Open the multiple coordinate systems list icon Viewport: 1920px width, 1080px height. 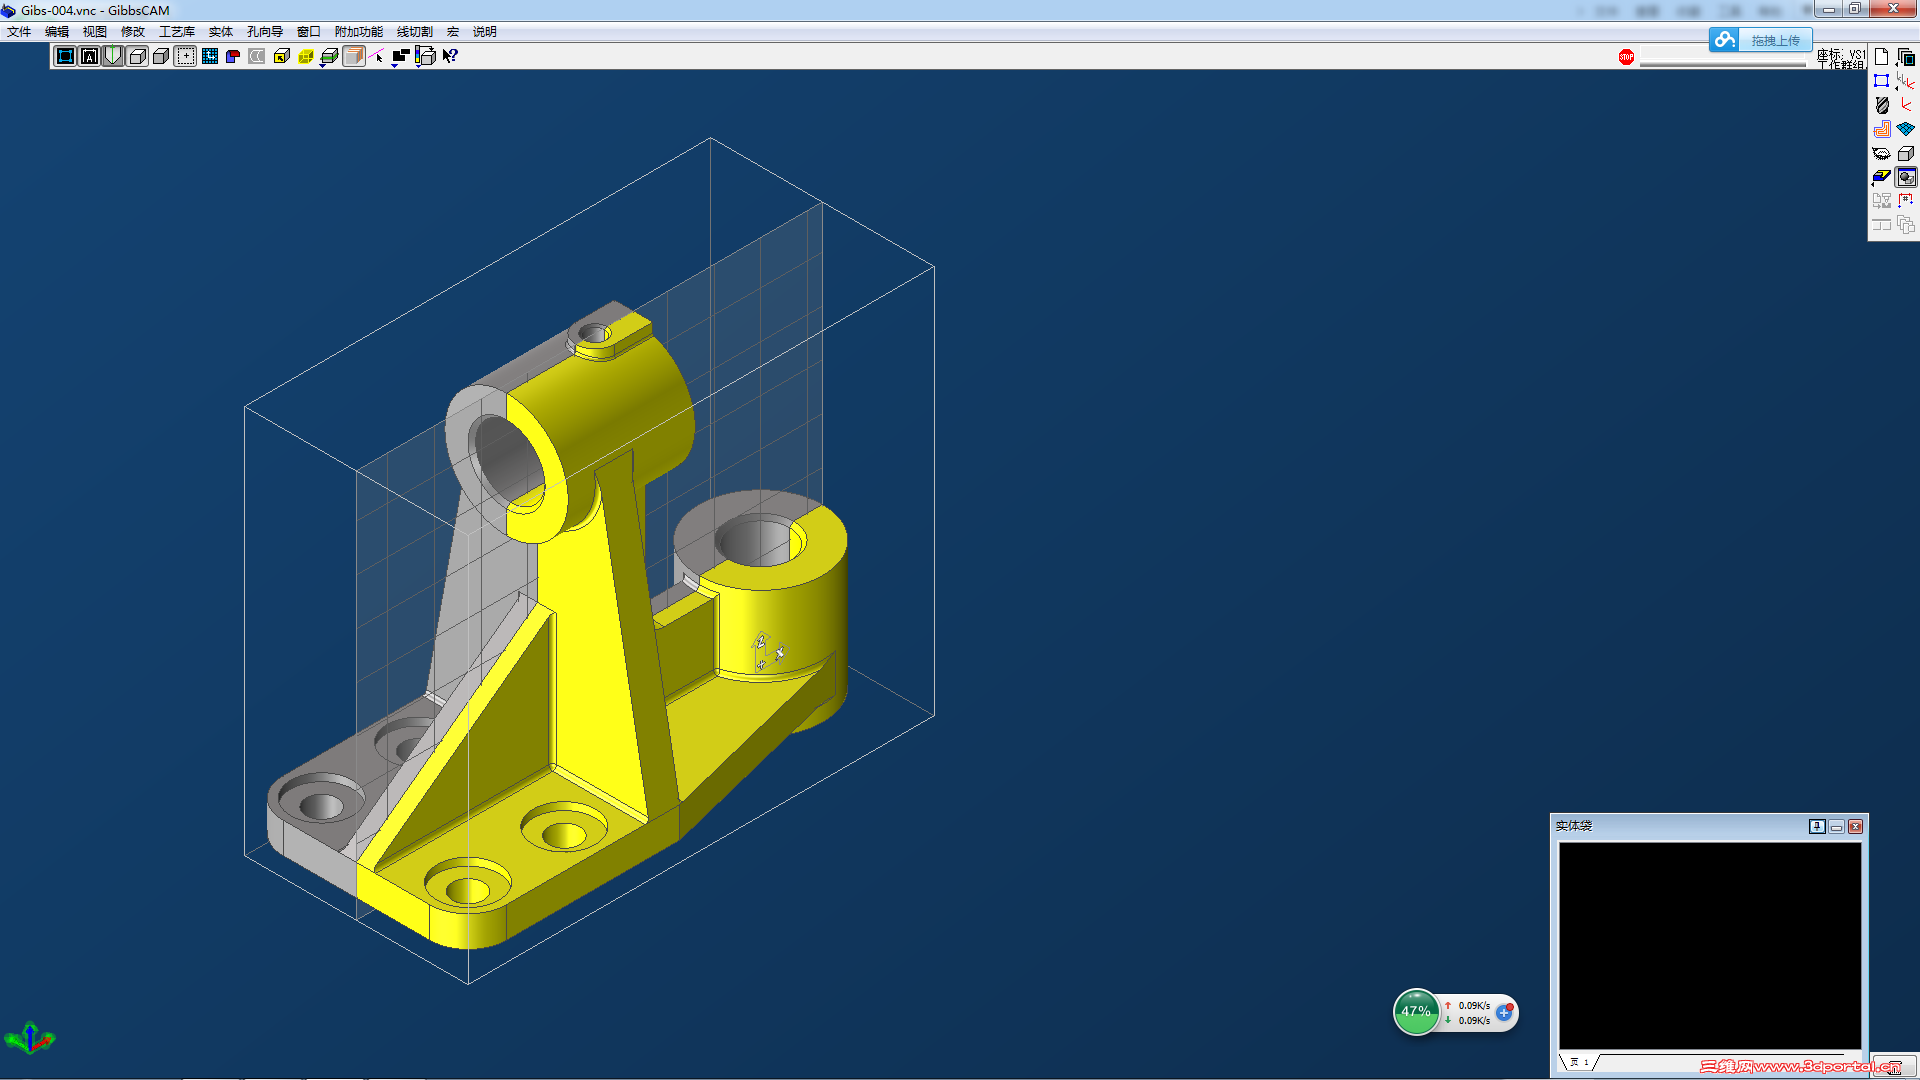click(x=1906, y=81)
